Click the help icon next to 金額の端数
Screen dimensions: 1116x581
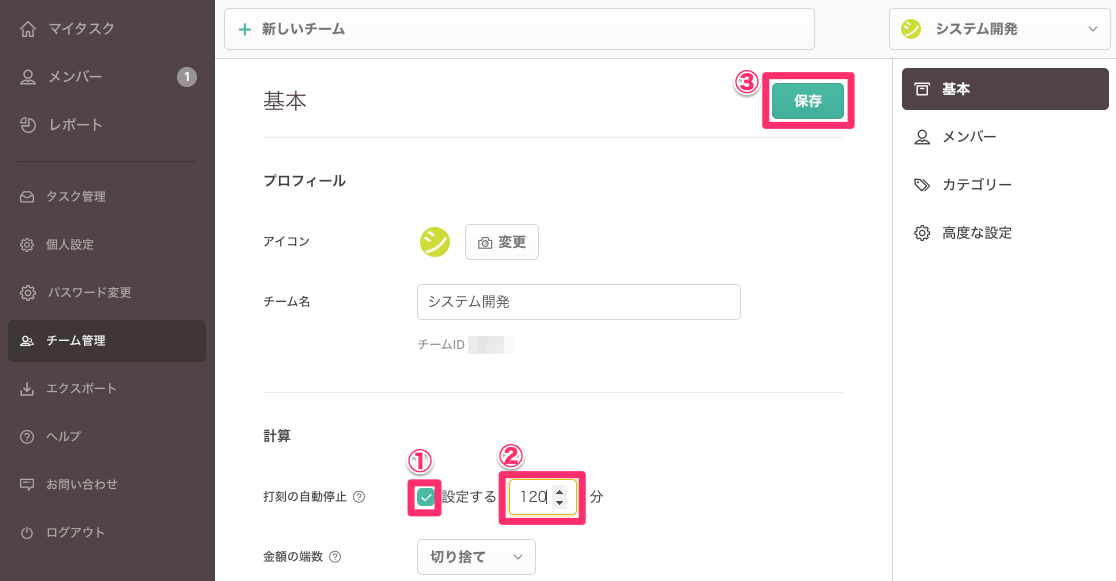(x=335, y=557)
